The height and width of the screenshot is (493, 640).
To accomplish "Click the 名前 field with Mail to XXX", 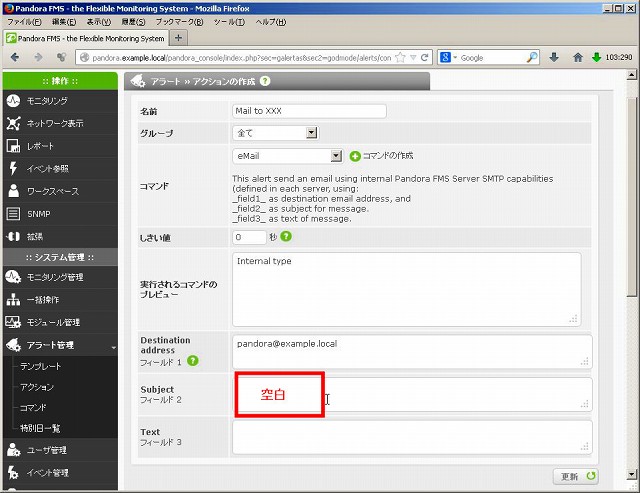I will click(x=309, y=111).
